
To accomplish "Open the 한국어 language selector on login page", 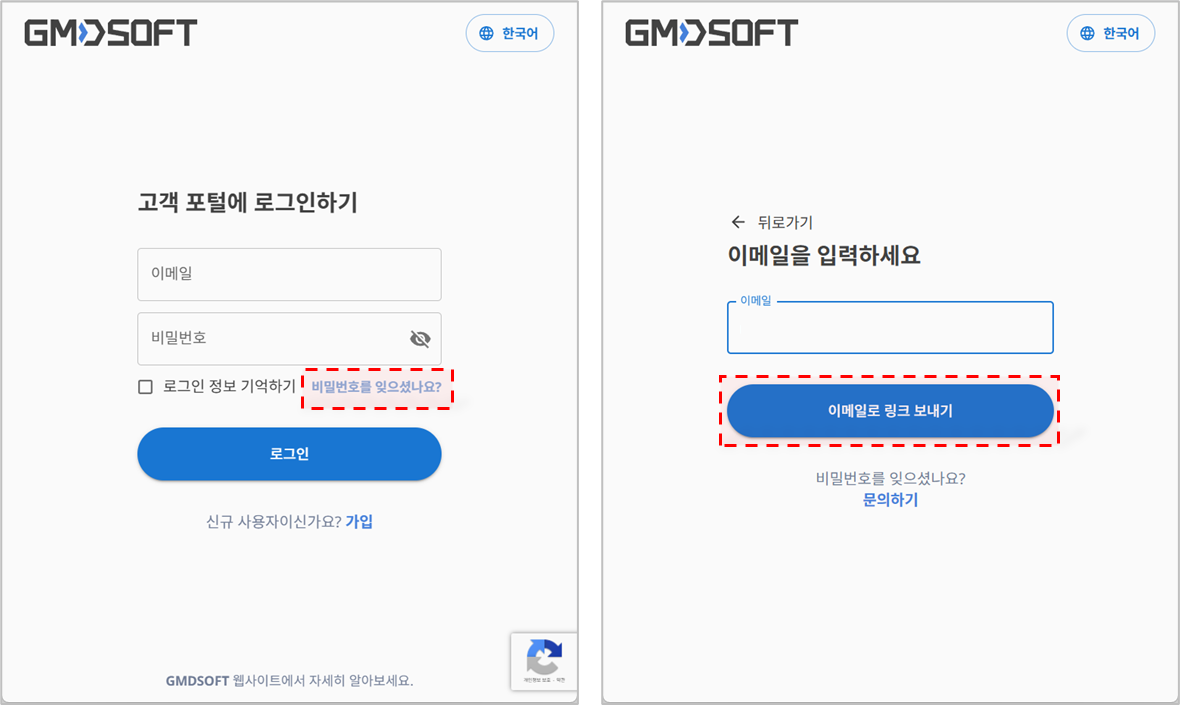I will click(510, 33).
